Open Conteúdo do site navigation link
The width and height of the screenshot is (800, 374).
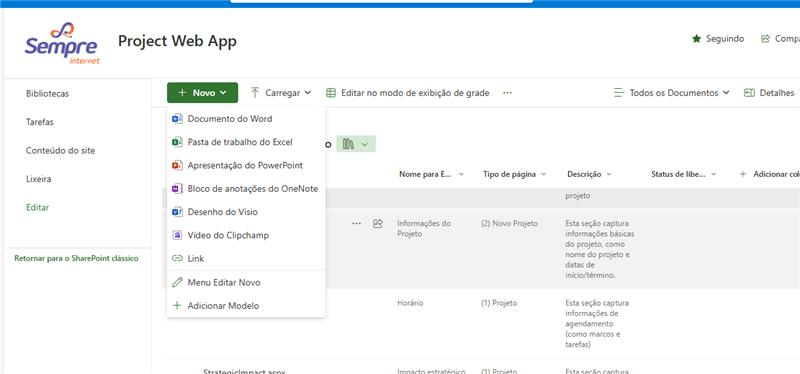pyautogui.click(x=60, y=151)
